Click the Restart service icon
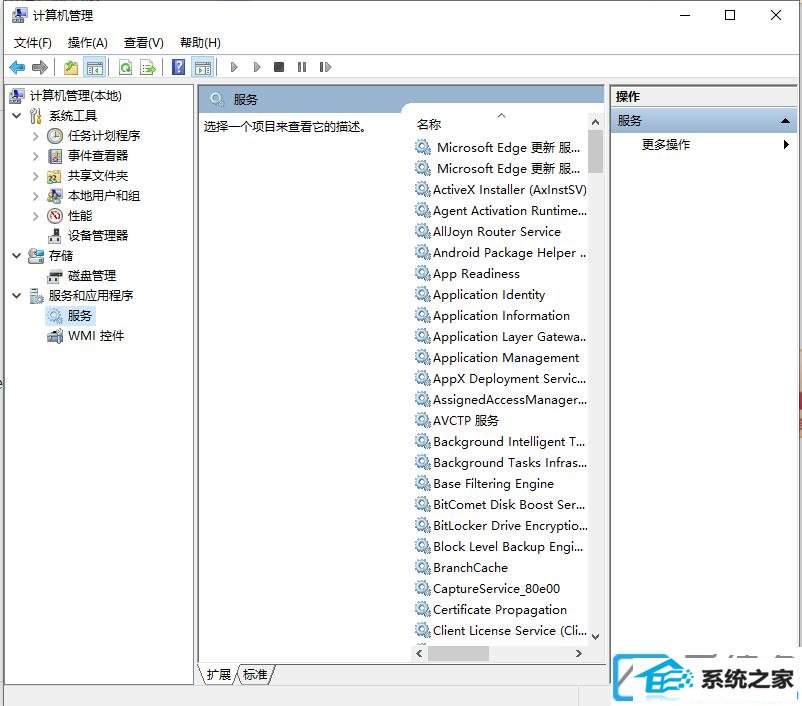The height and width of the screenshot is (706, 802). click(325, 67)
